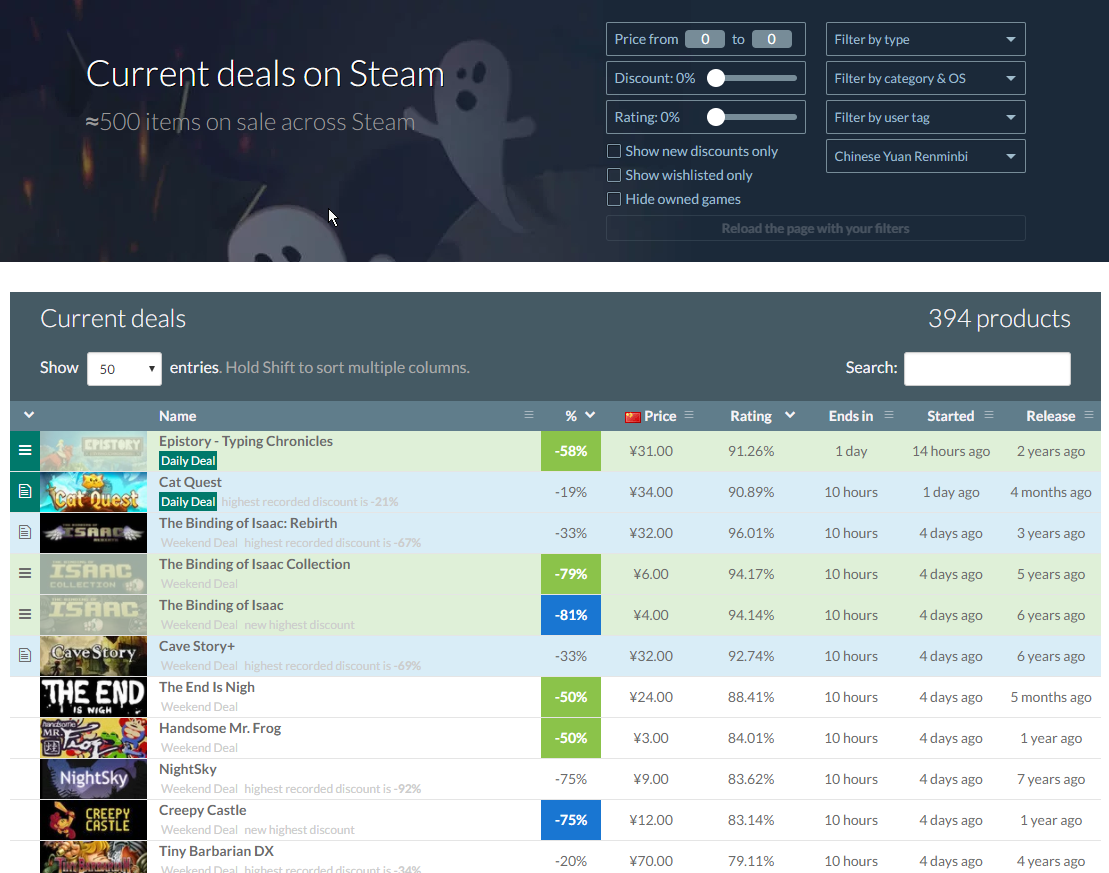Click the Daily Deal tag under Epistory
The image size is (1109, 873).
click(x=187, y=461)
